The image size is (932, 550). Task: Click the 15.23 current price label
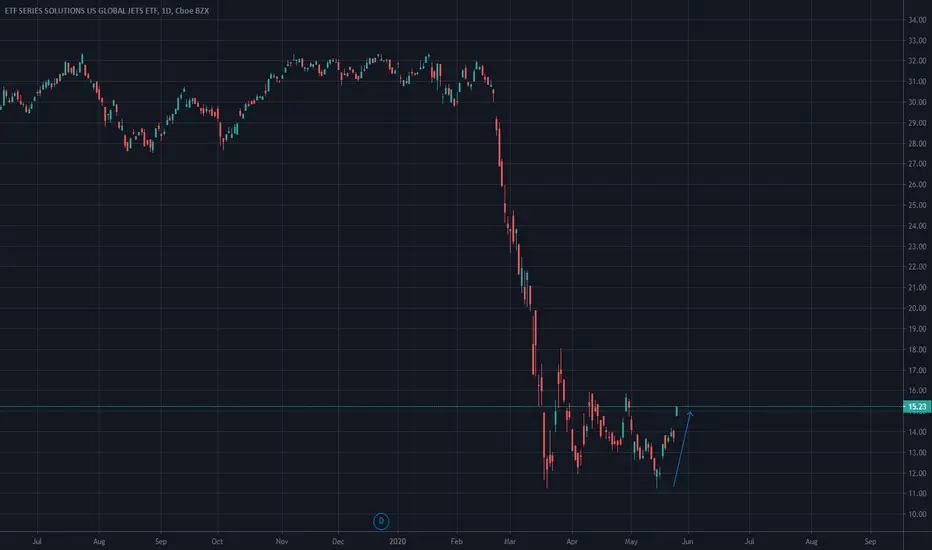(917, 407)
